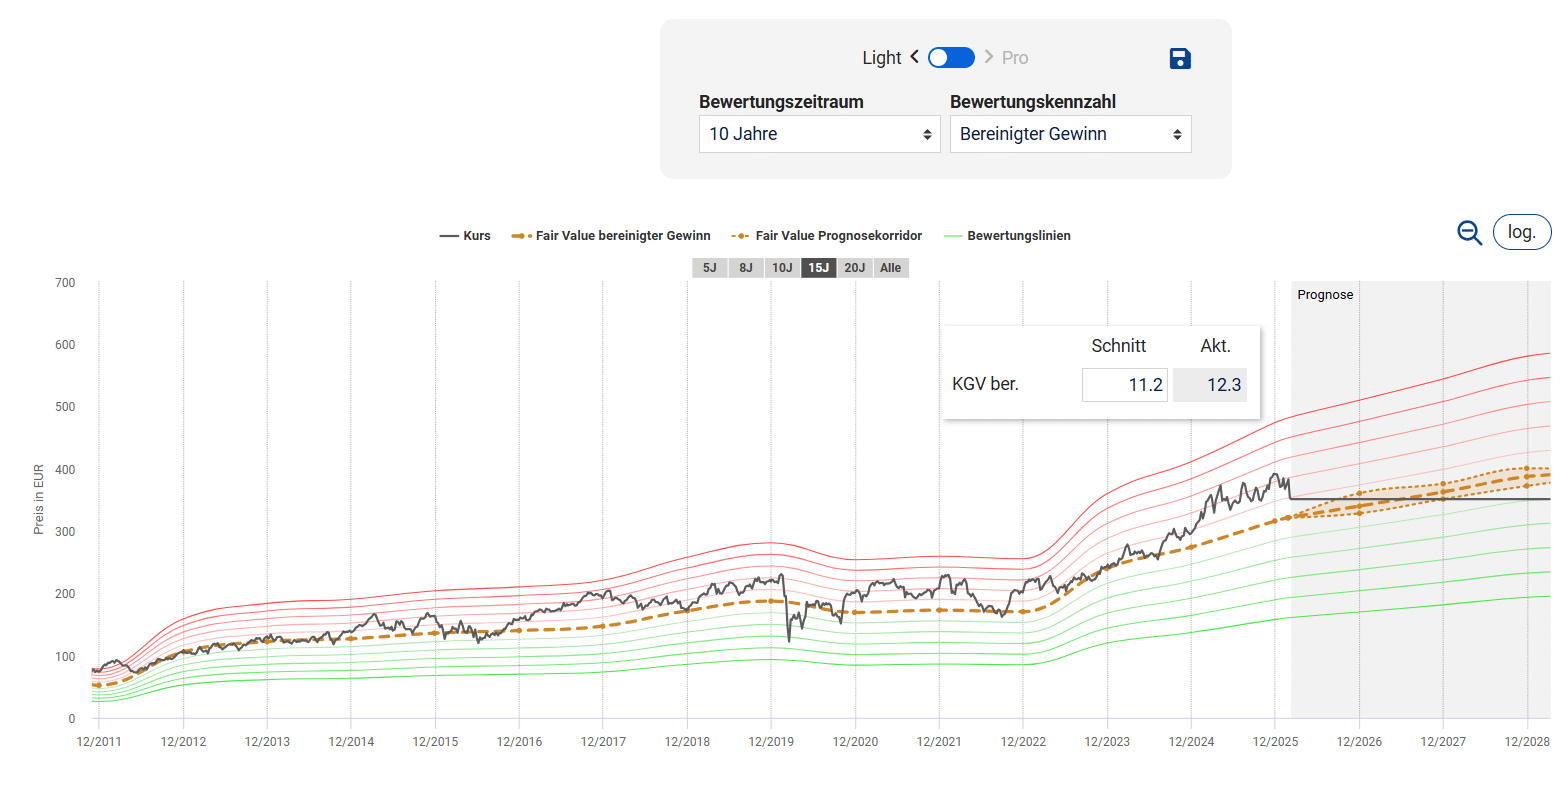Click the Akt. KGV value 12.3
1568x787 pixels.
[x=1210, y=385]
